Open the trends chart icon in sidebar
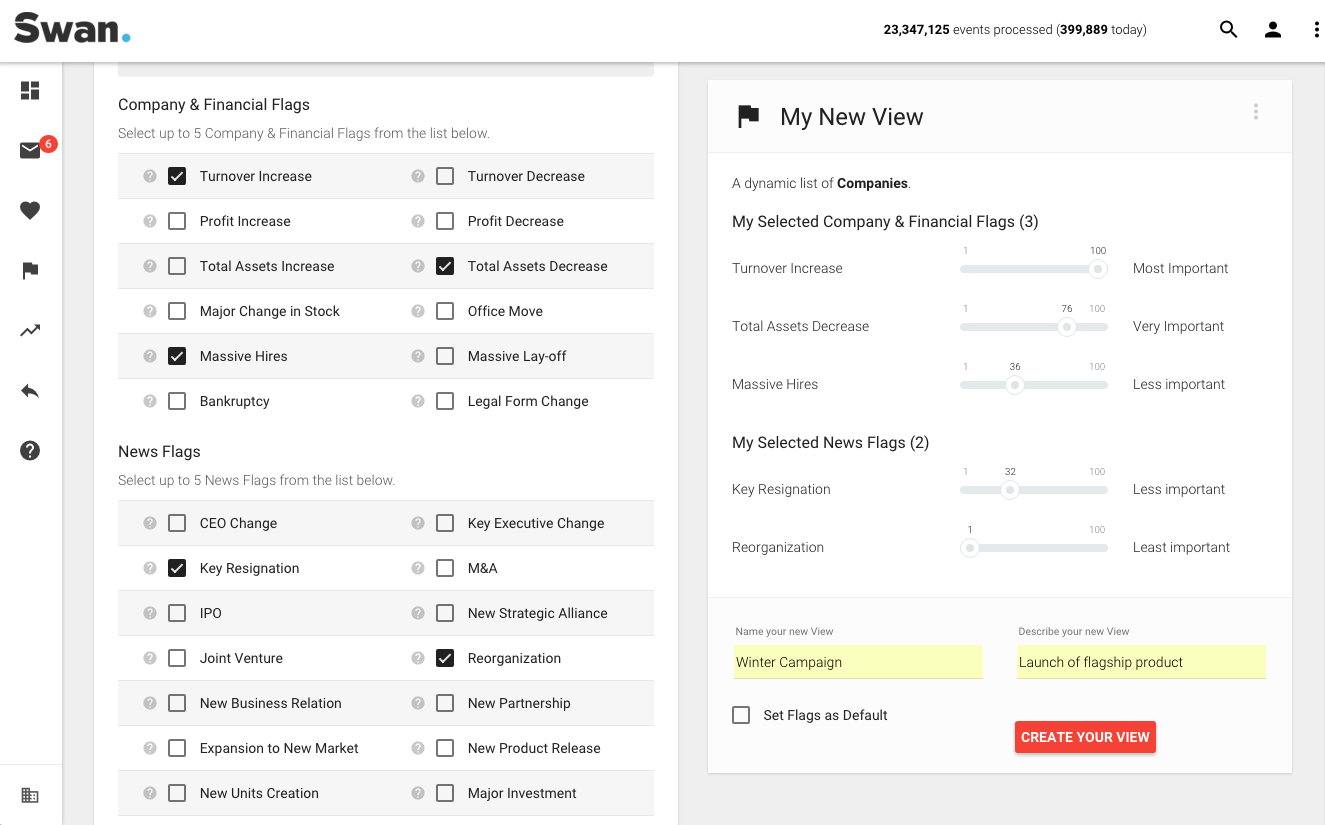 click(30, 330)
